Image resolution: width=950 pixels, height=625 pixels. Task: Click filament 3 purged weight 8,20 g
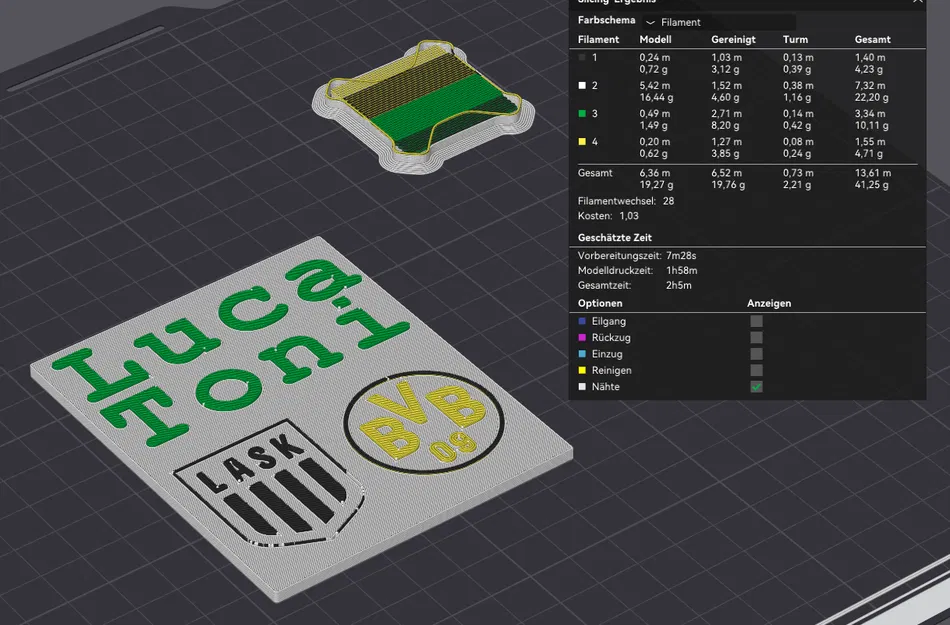tap(725, 125)
